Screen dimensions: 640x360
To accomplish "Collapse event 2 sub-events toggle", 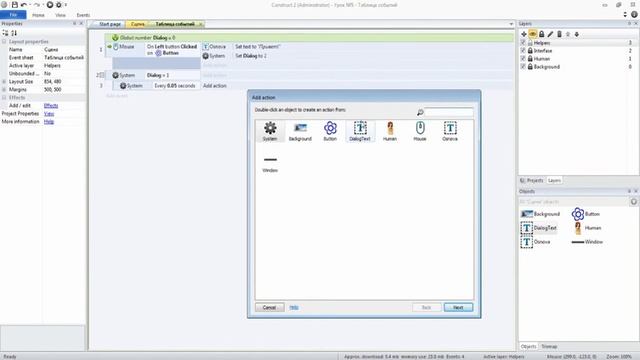I will pos(102,75).
